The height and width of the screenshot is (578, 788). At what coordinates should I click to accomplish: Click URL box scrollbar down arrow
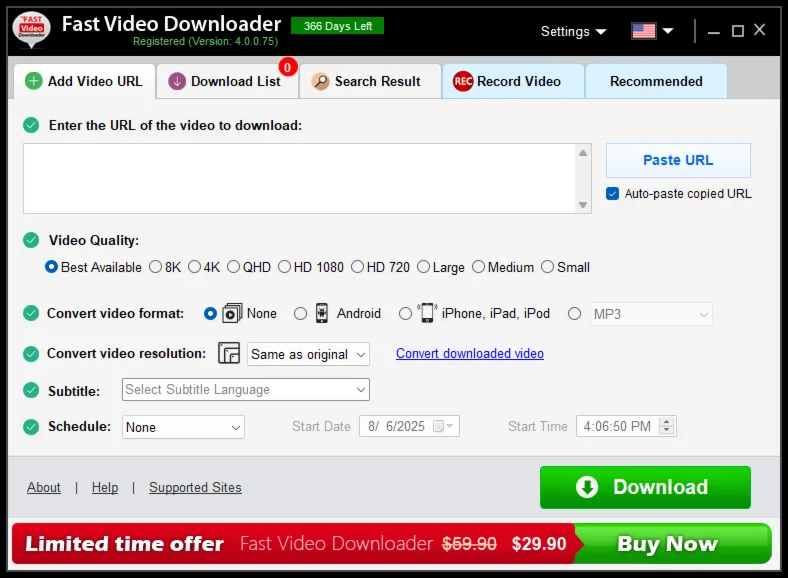583,205
